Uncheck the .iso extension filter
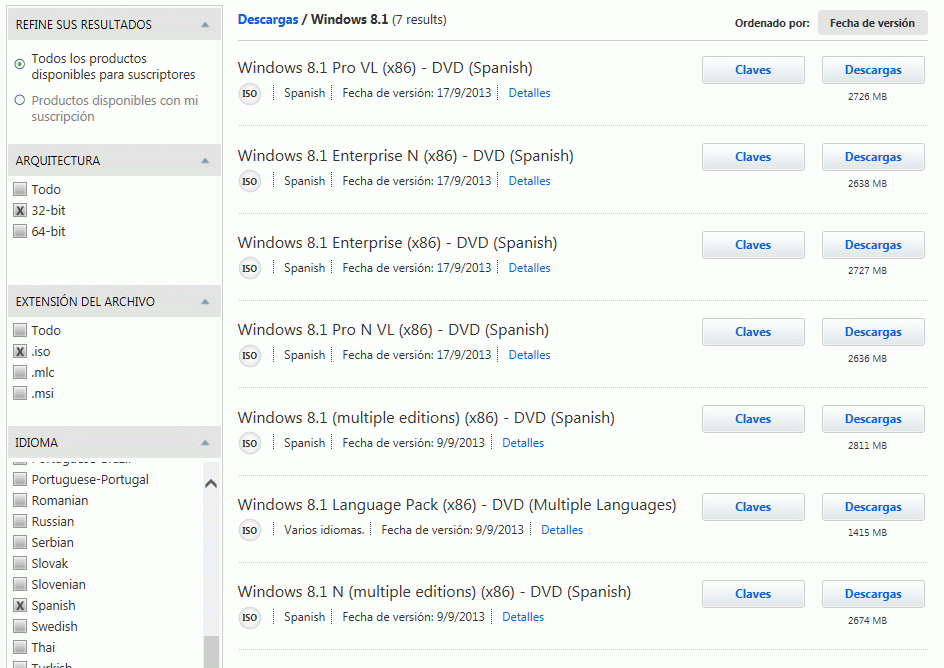This screenshot has height=668, width=944. click(x=20, y=351)
